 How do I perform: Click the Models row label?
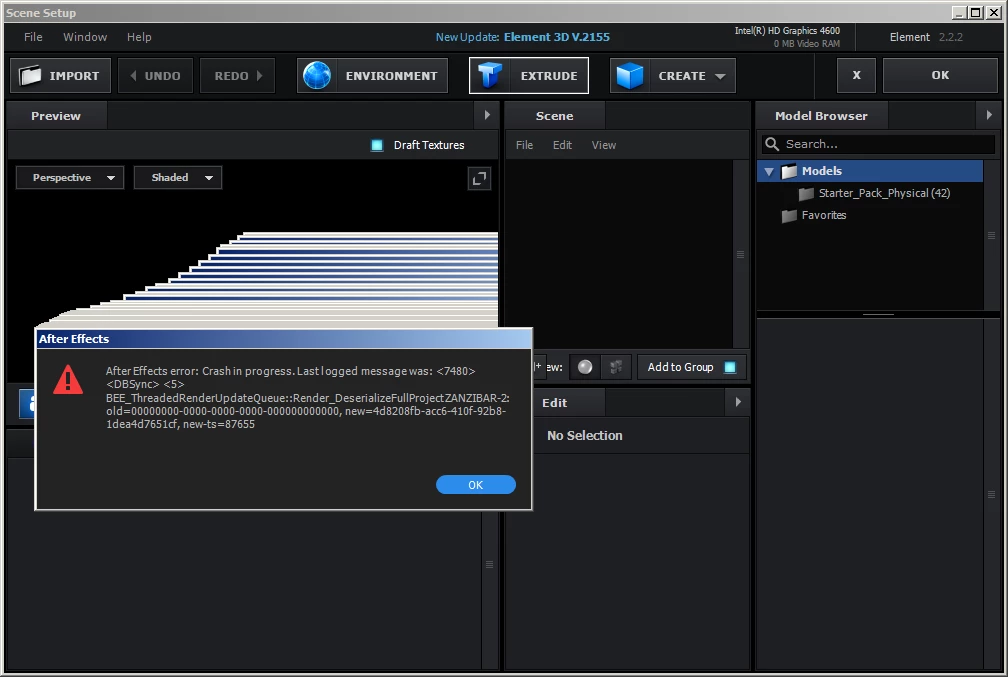(x=822, y=171)
